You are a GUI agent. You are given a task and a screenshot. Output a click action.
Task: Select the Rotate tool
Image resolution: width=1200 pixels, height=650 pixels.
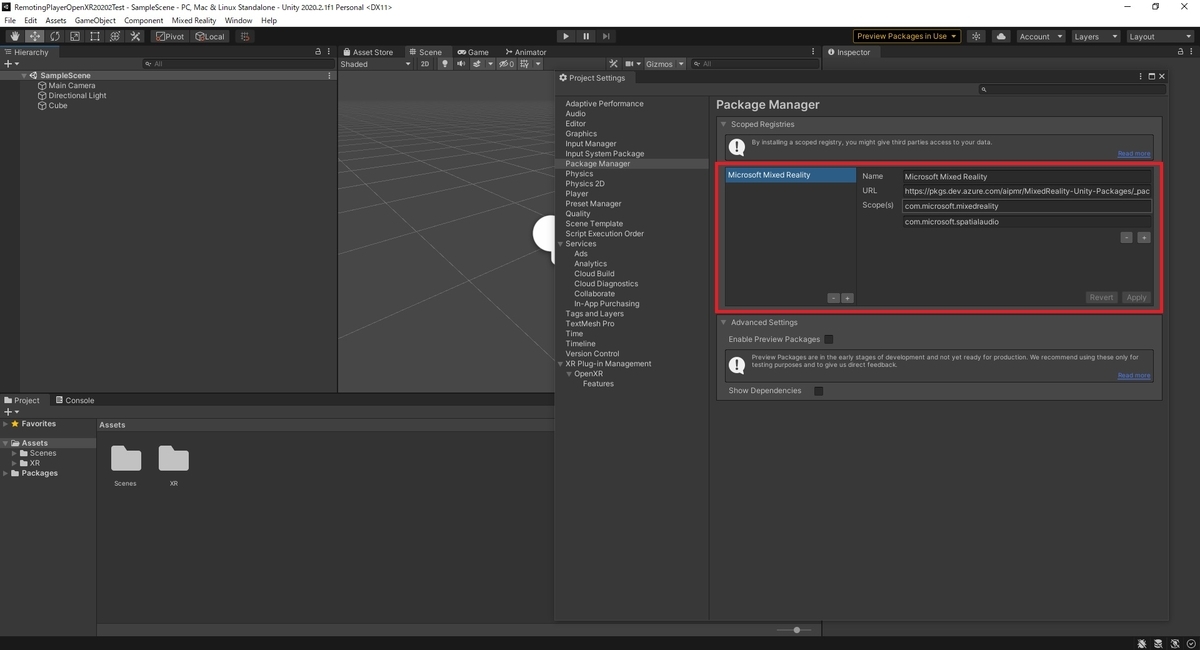click(x=54, y=36)
